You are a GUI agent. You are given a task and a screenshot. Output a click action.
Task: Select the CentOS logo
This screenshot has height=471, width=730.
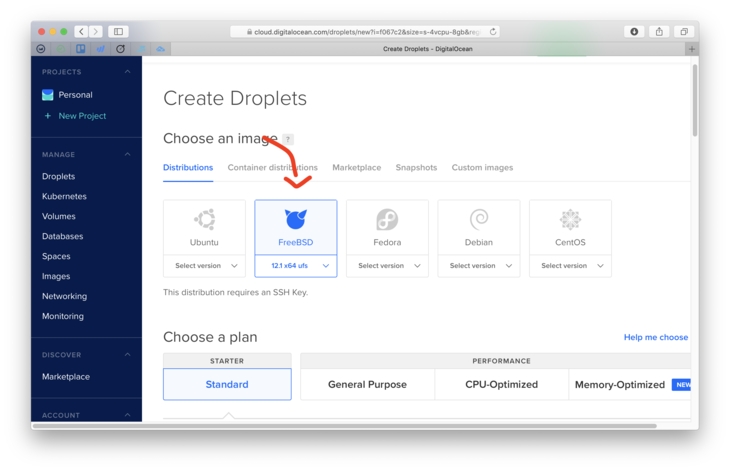click(x=570, y=219)
